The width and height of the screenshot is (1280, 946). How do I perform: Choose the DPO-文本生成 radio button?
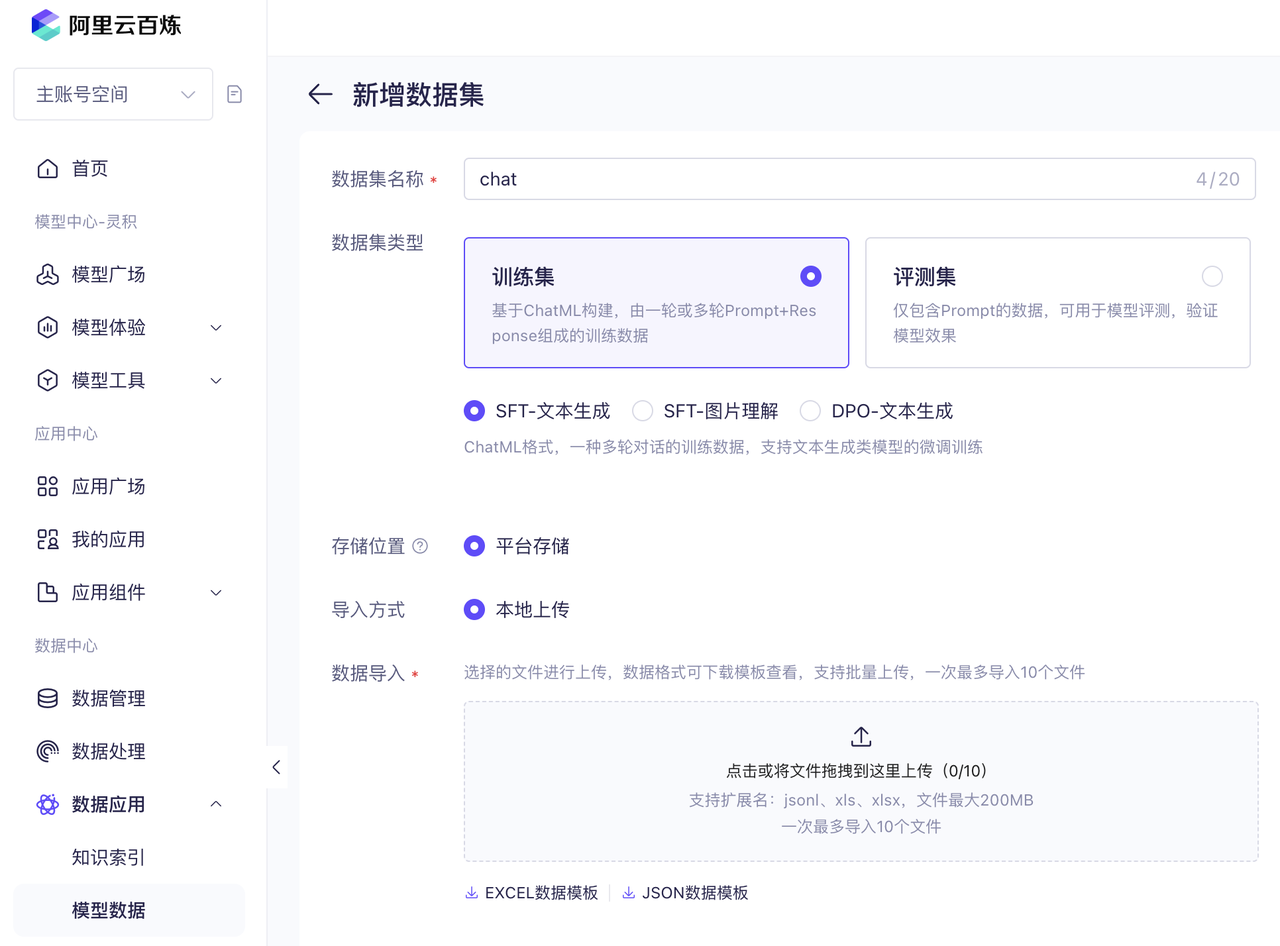click(810, 411)
